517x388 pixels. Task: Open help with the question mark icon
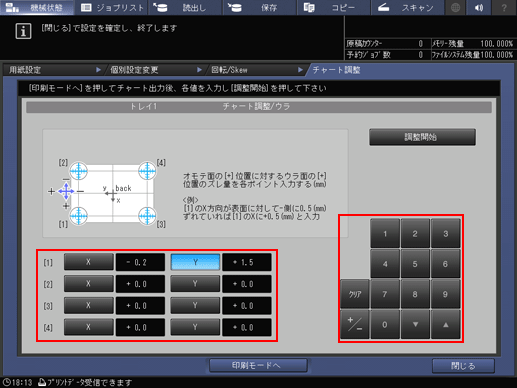(504, 7)
